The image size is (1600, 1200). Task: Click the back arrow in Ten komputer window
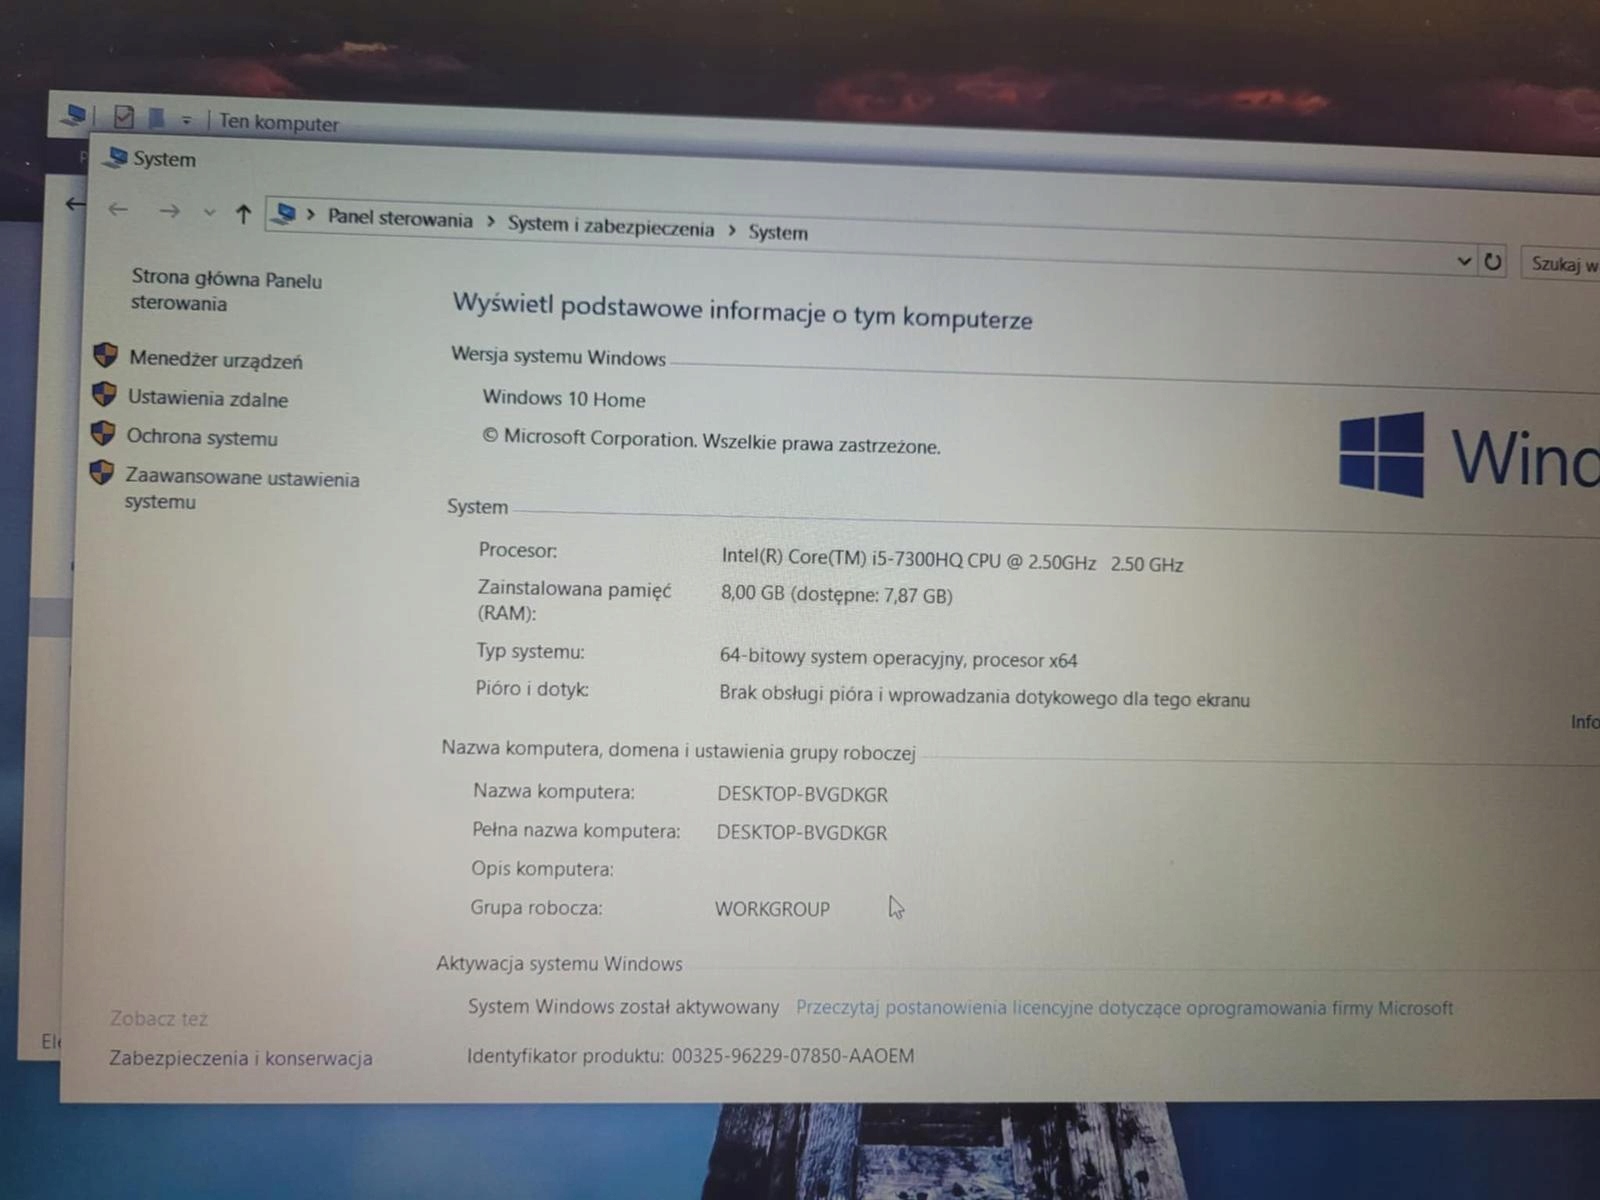coord(74,204)
